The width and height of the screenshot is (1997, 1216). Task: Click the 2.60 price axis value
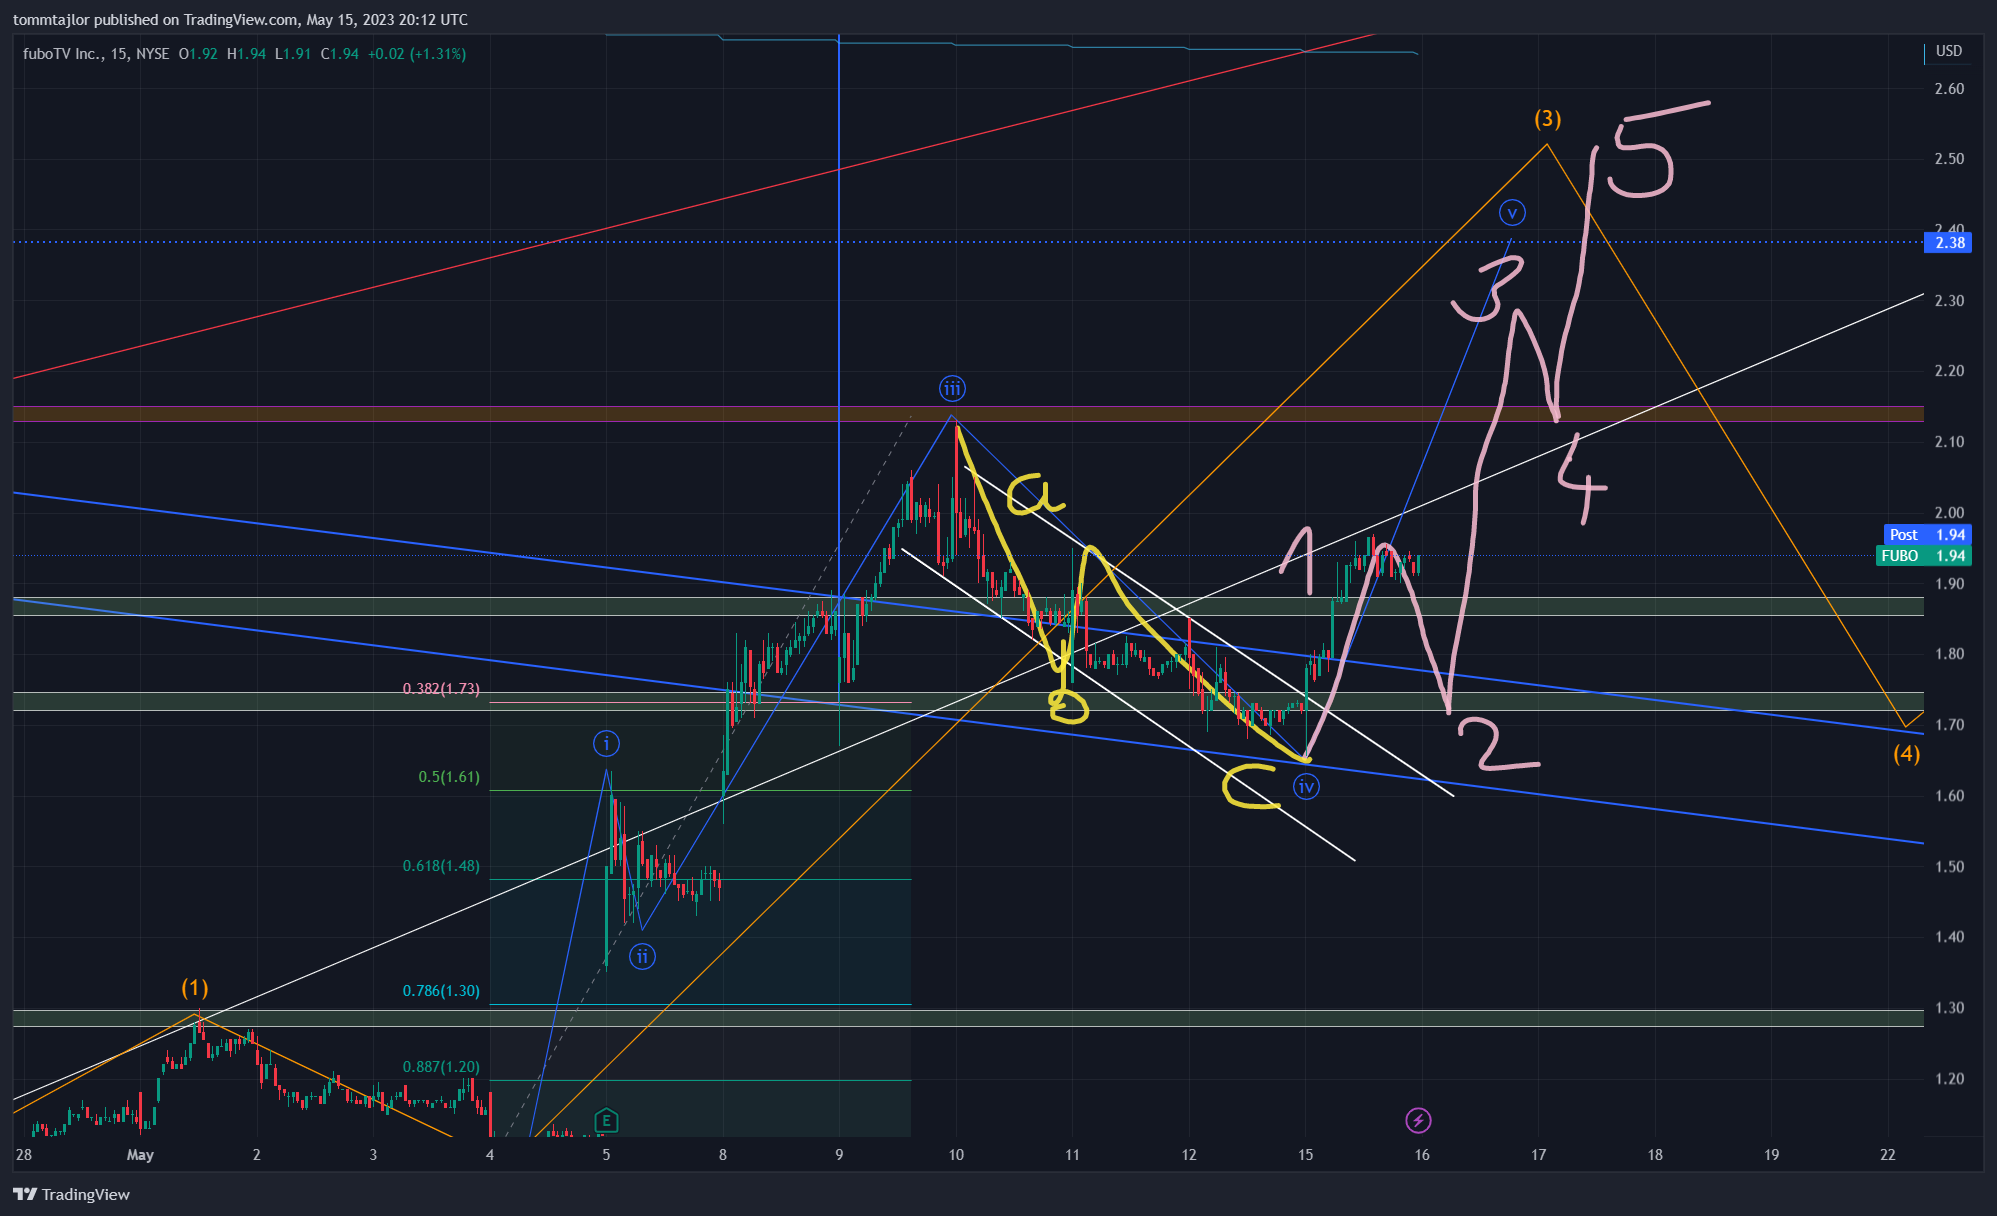tap(1949, 89)
